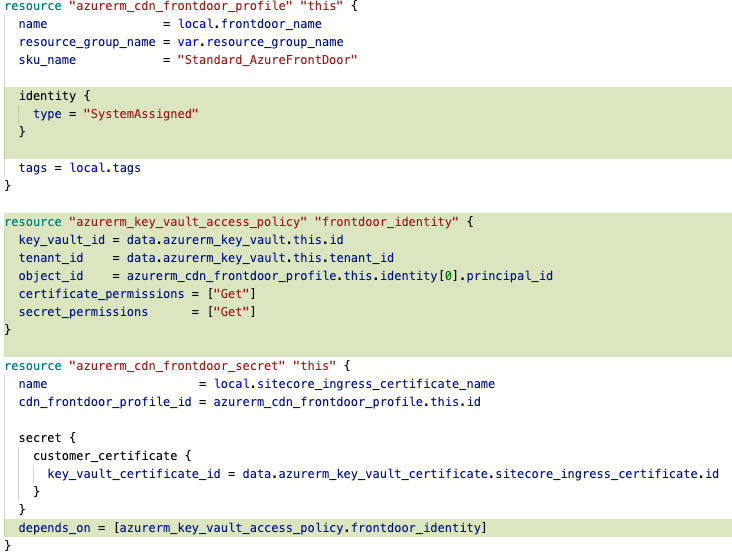The image size is (732, 557).
Task: Click the secret block keyword
Action: click(x=40, y=438)
